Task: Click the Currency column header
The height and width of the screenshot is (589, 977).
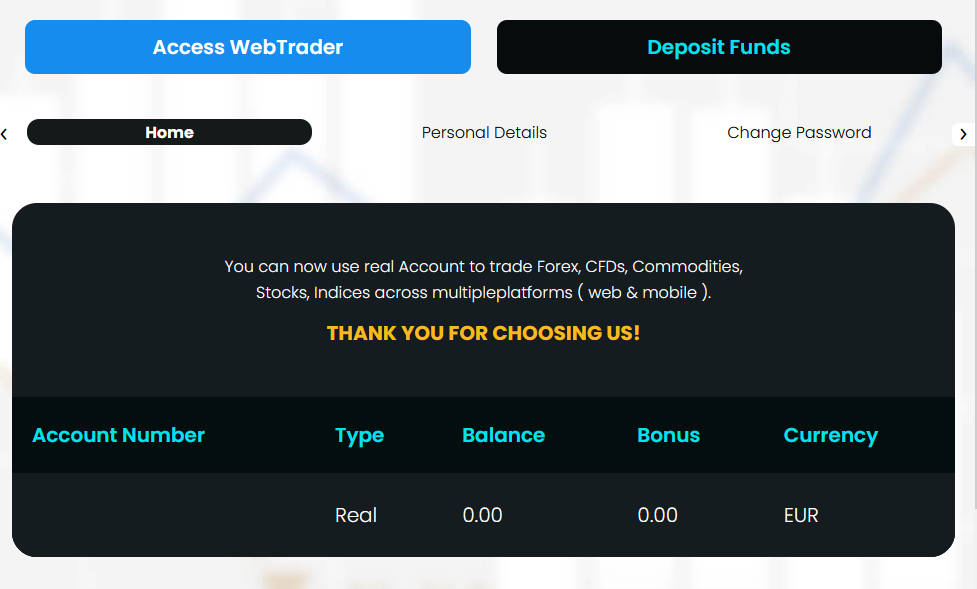Action: tap(830, 435)
